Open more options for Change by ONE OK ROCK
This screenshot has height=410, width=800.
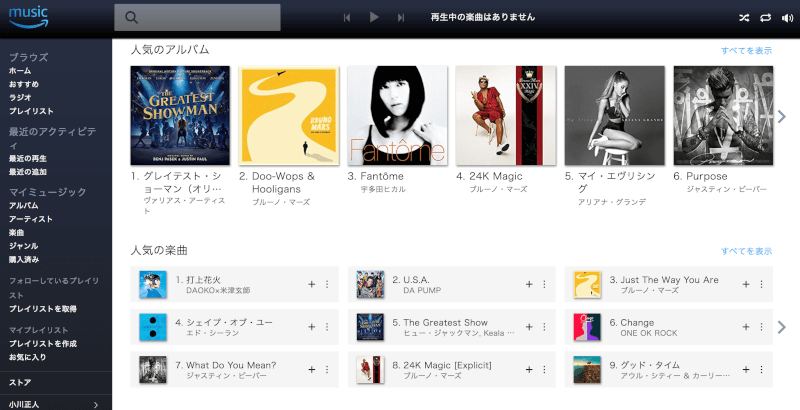pyautogui.click(x=761, y=327)
